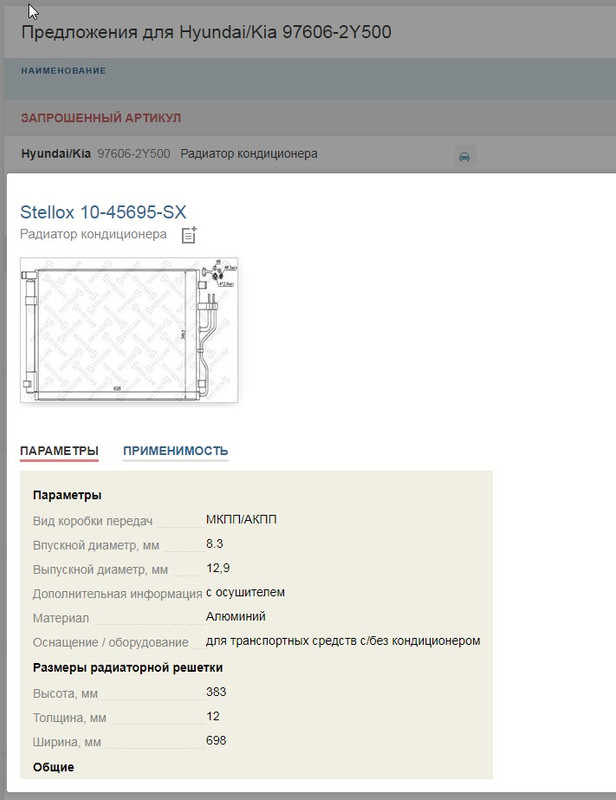Click the car applicability icon in Hyundai/Kia row
This screenshot has width=616, height=800.
pyautogui.click(x=464, y=156)
